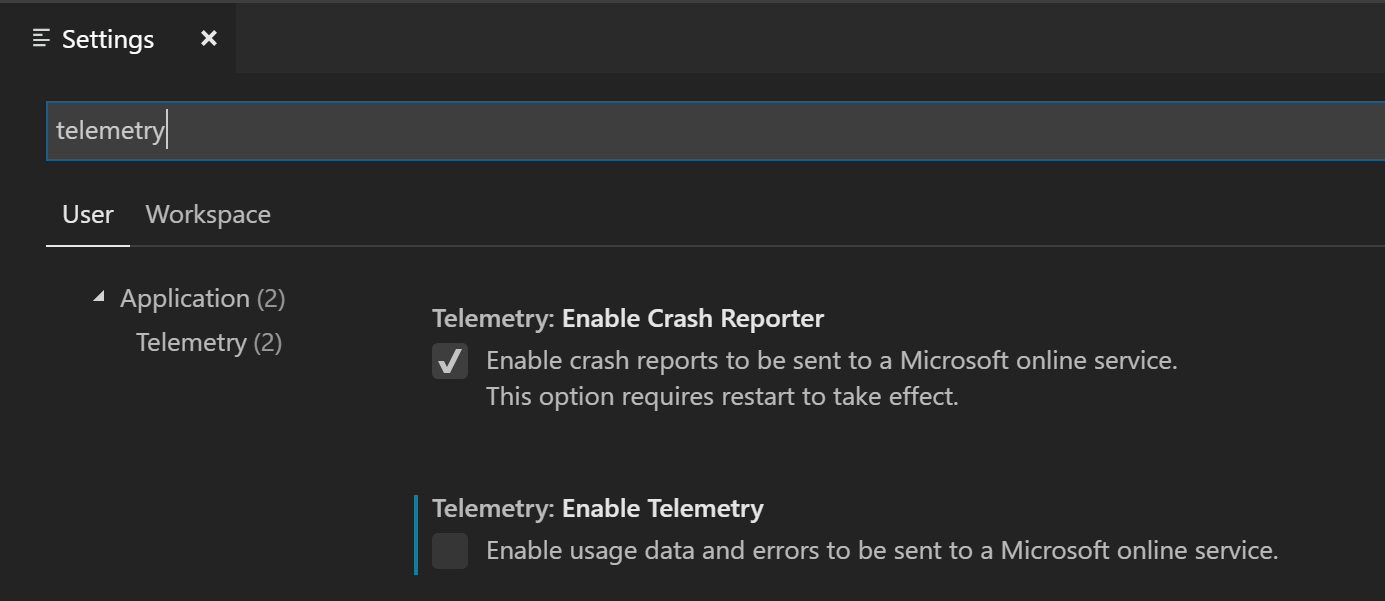Image resolution: width=1385 pixels, height=601 pixels.
Task: Click the crash reporter description text
Action: [830, 359]
